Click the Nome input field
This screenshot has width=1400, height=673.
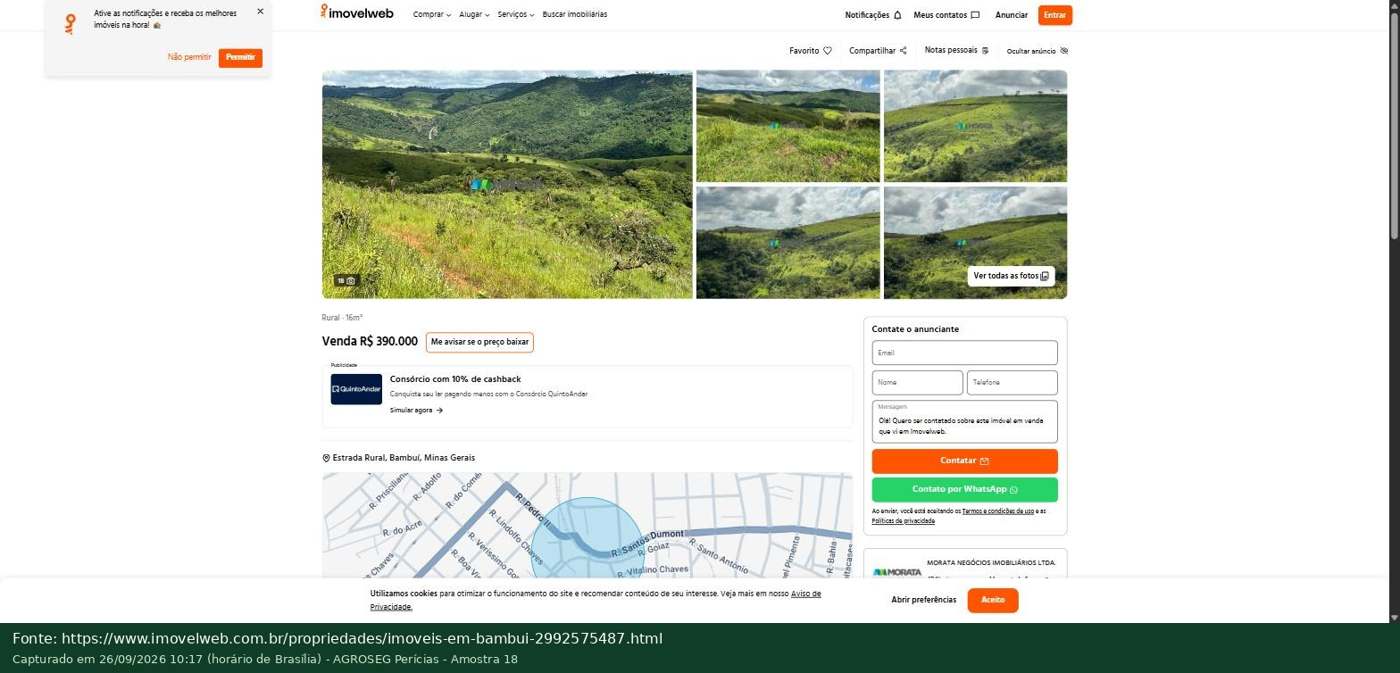click(x=917, y=383)
